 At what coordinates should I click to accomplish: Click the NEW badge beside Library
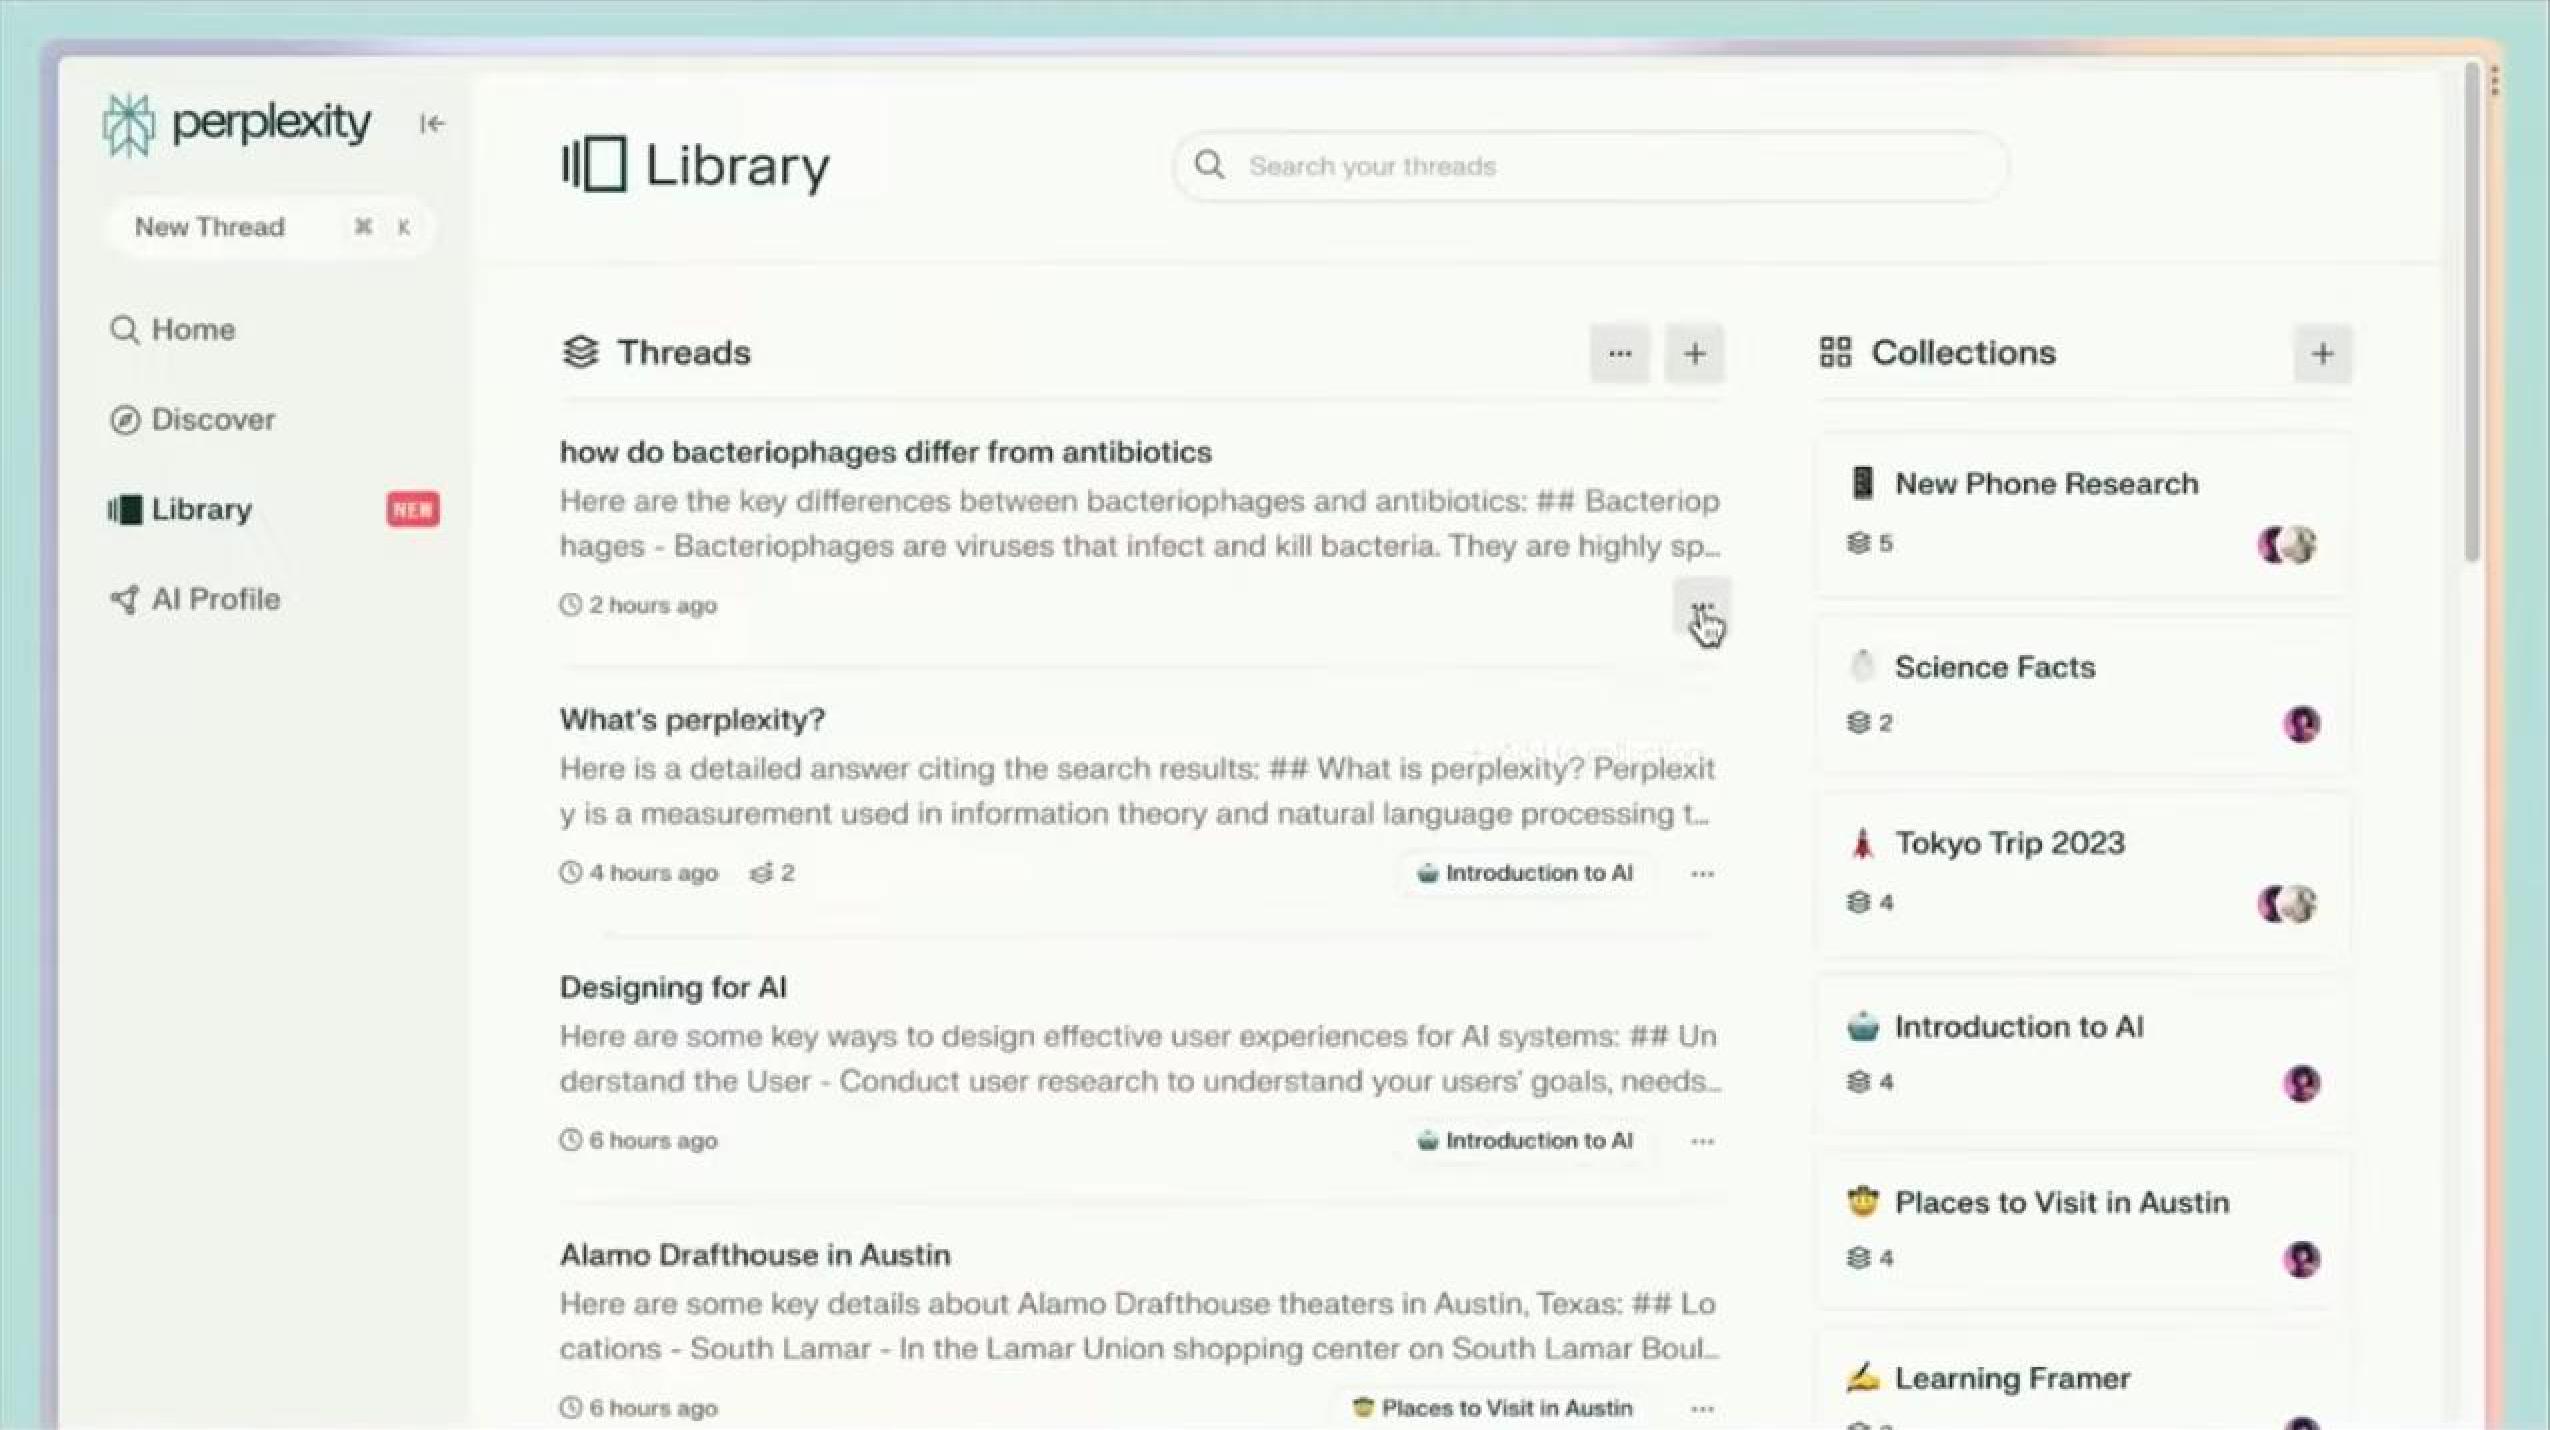(x=413, y=509)
